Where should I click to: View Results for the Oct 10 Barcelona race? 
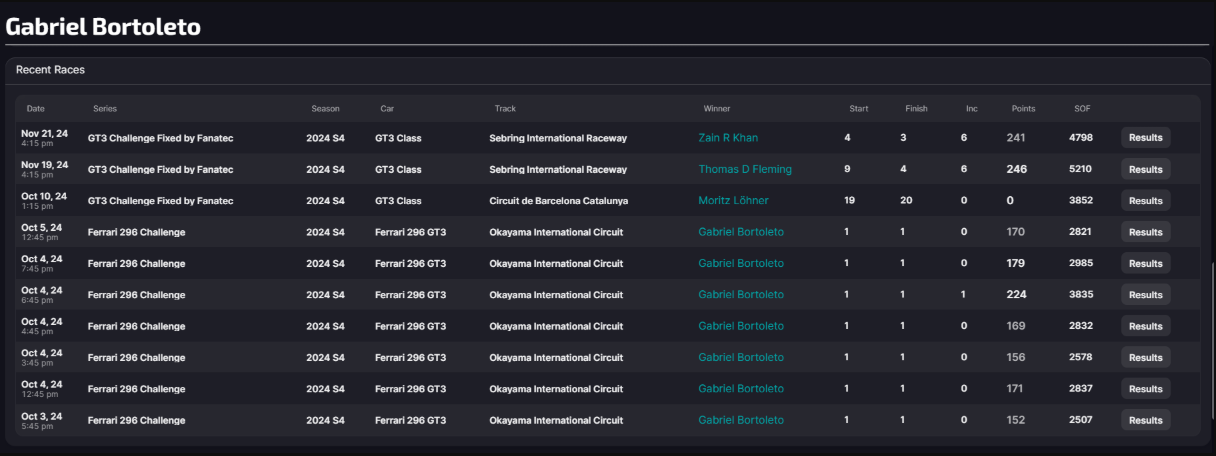[x=1145, y=201]
